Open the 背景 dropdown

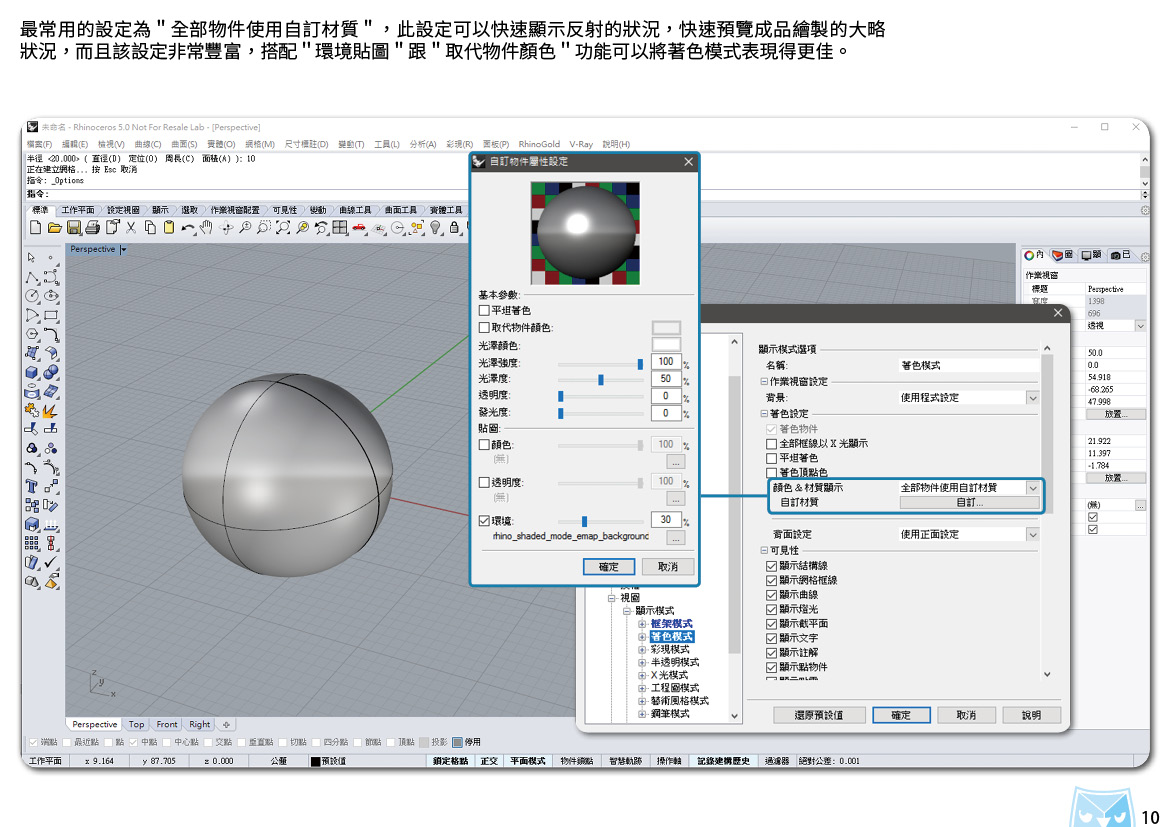(x=1033, y=398)
